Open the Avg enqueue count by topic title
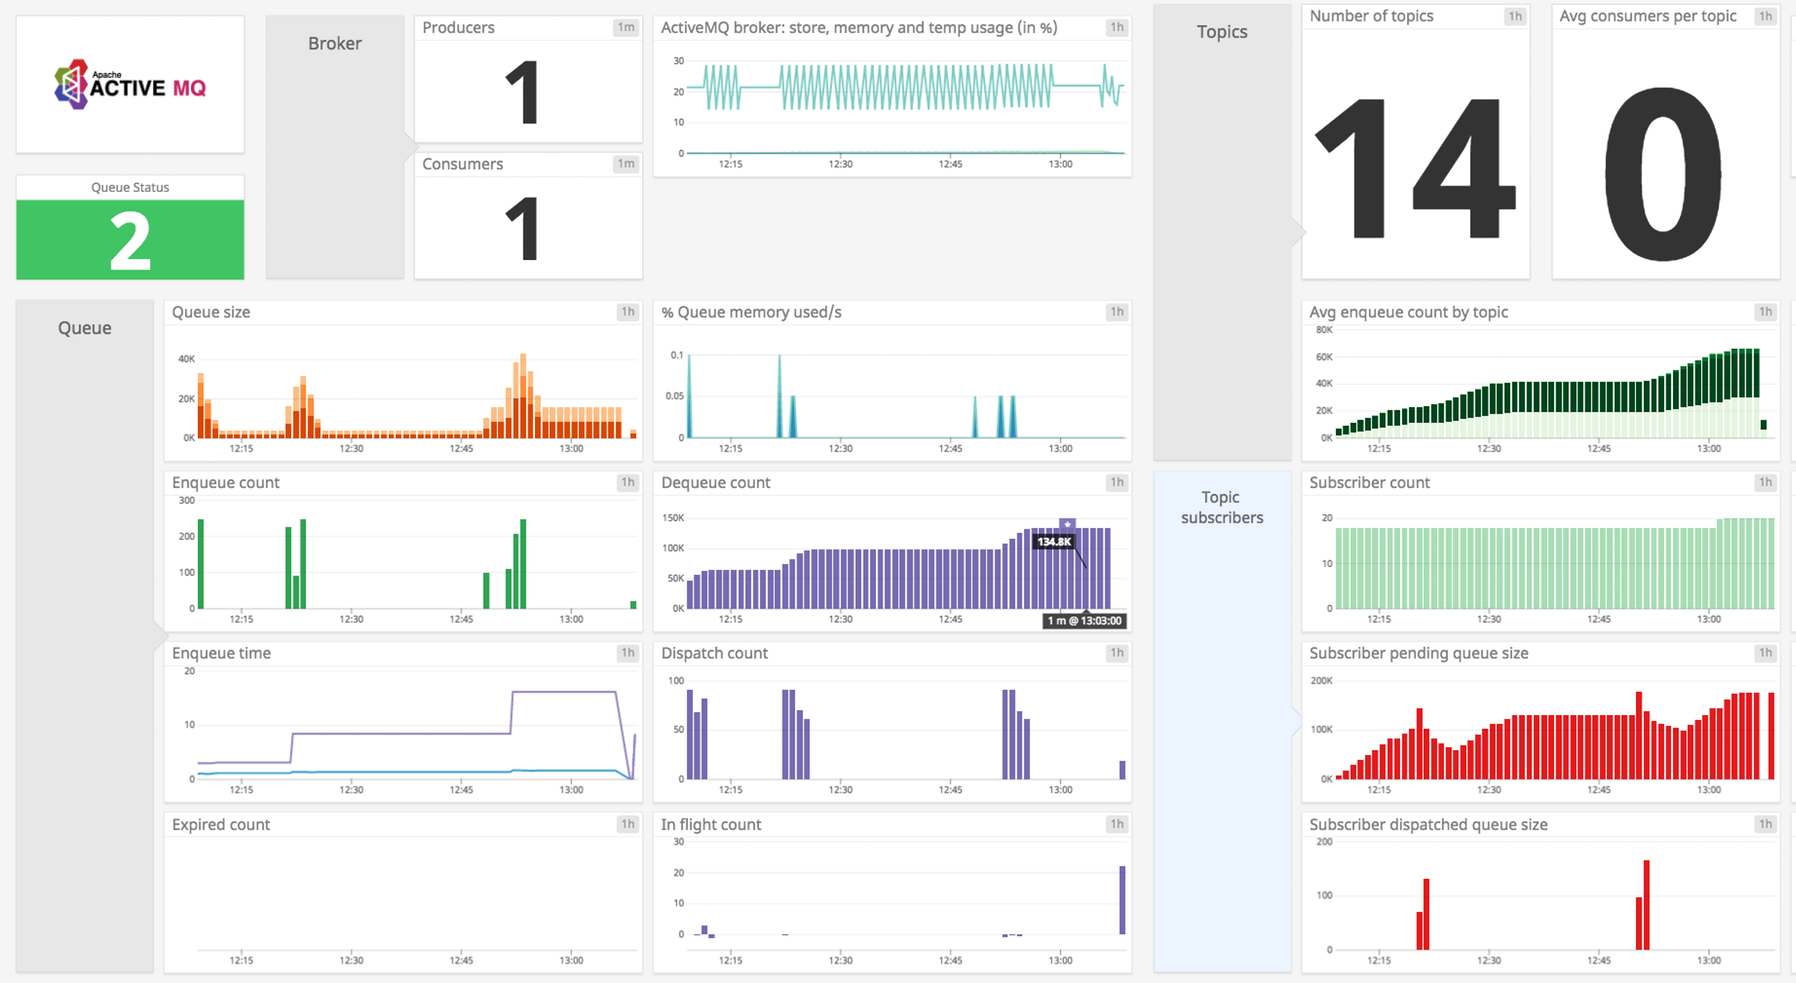 [1409, 312]
